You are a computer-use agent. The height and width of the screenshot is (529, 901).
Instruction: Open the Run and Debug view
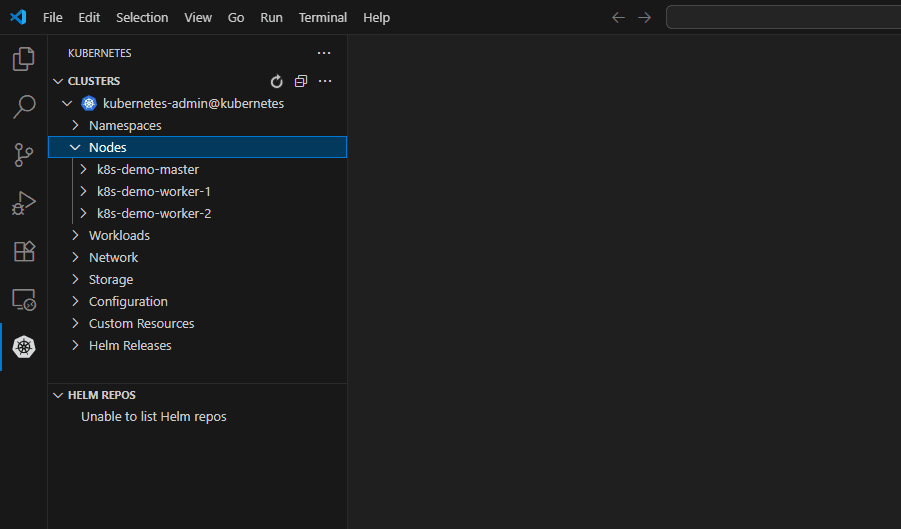(x=23, y=203)
